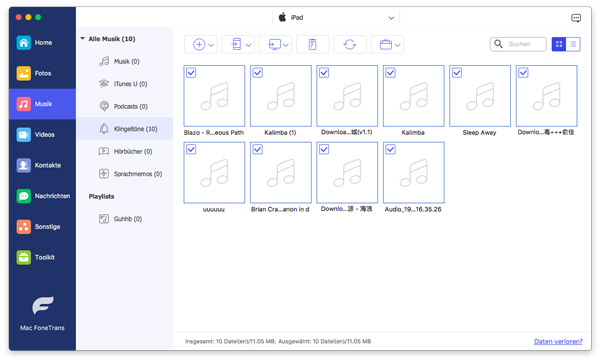
Task: Open the Fotos sidebar icon
Action: (24, 73)
